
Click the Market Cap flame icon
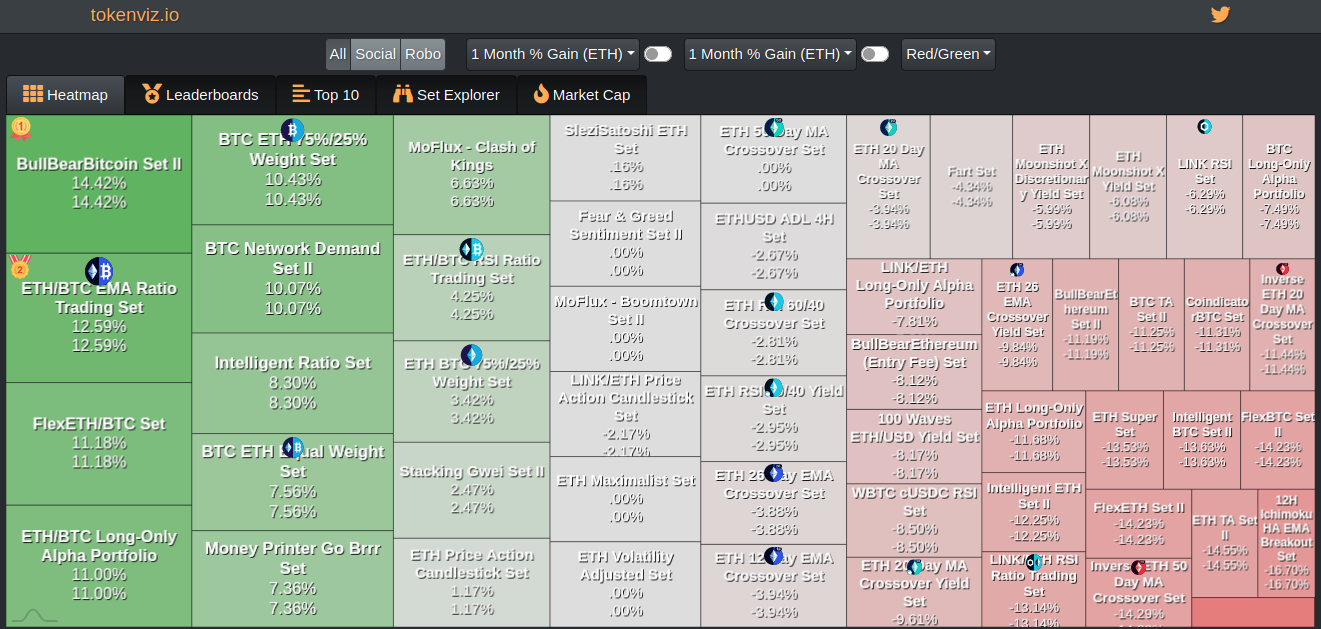pyautogui.click(x=539, y=94)
